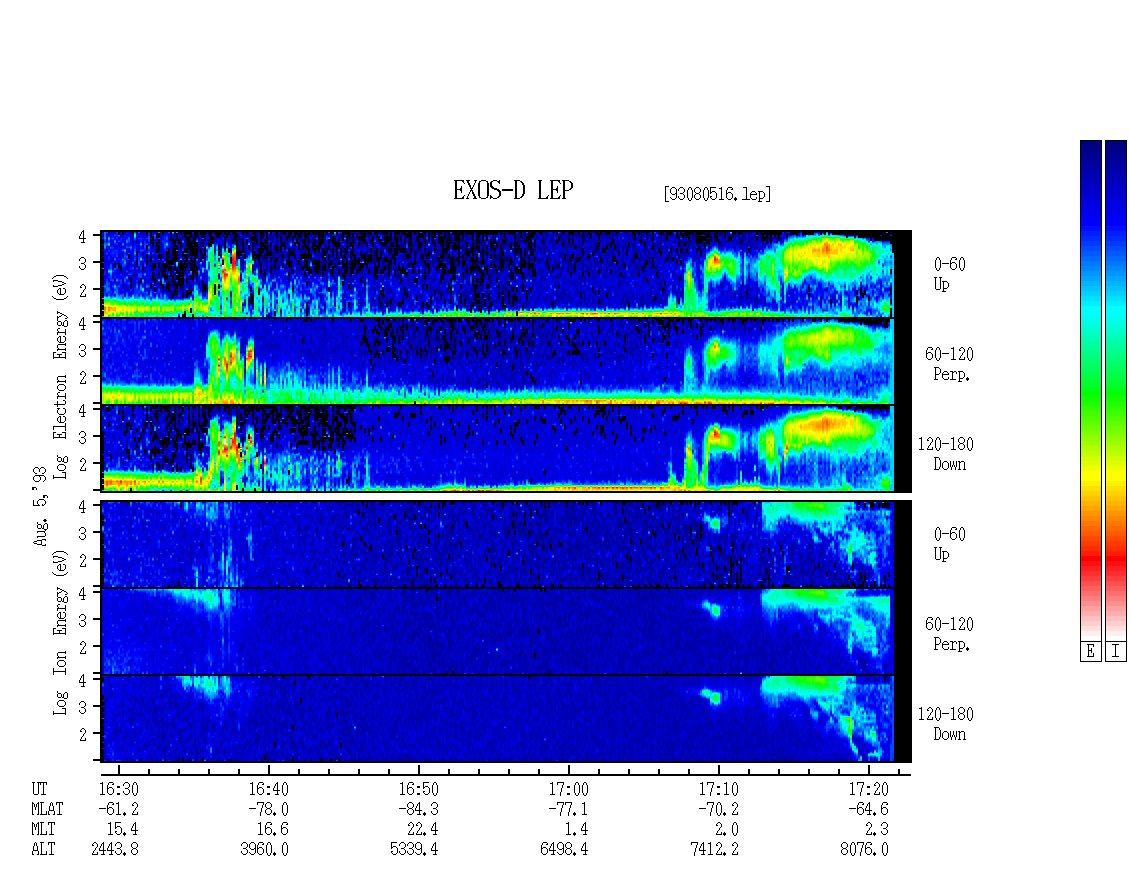Click the 0-60 Up label beside ion panel

tap(949, 544)
